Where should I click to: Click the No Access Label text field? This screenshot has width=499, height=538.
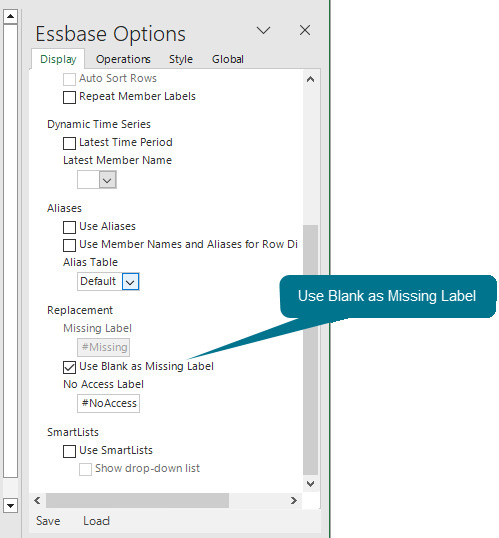pos(108,403)
